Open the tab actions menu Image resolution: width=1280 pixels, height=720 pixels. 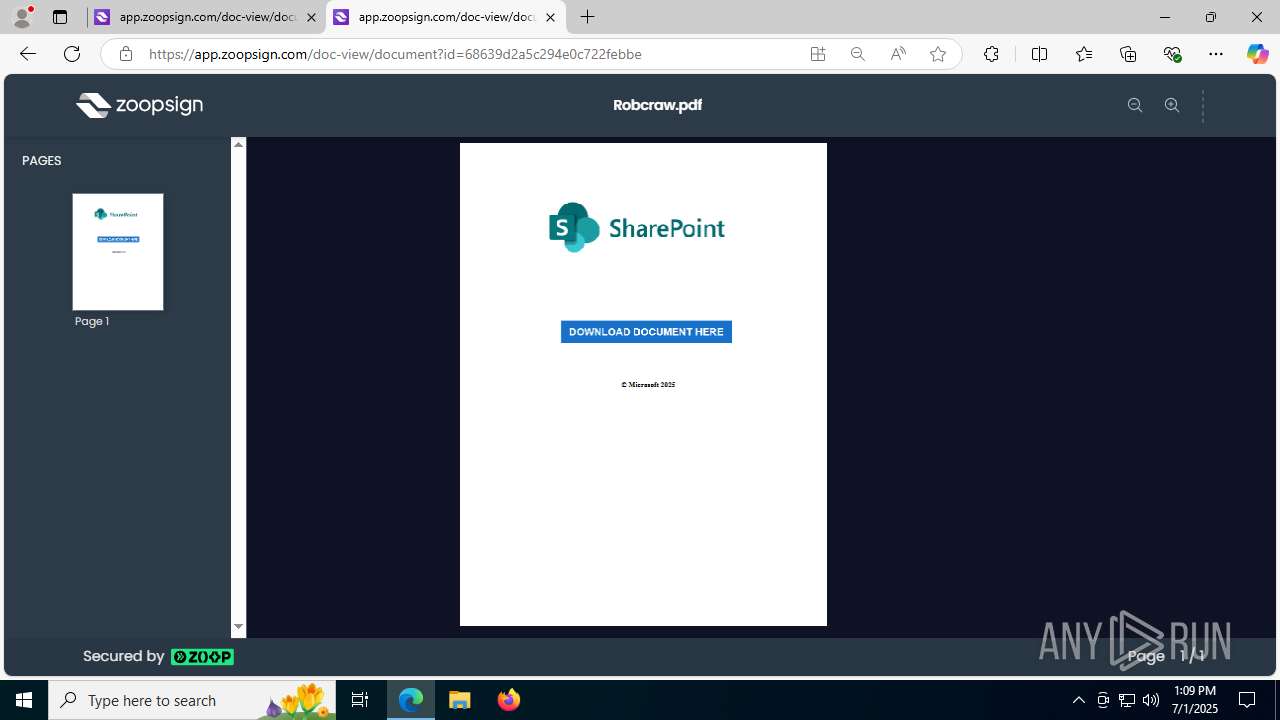click(x=60, y=17)
